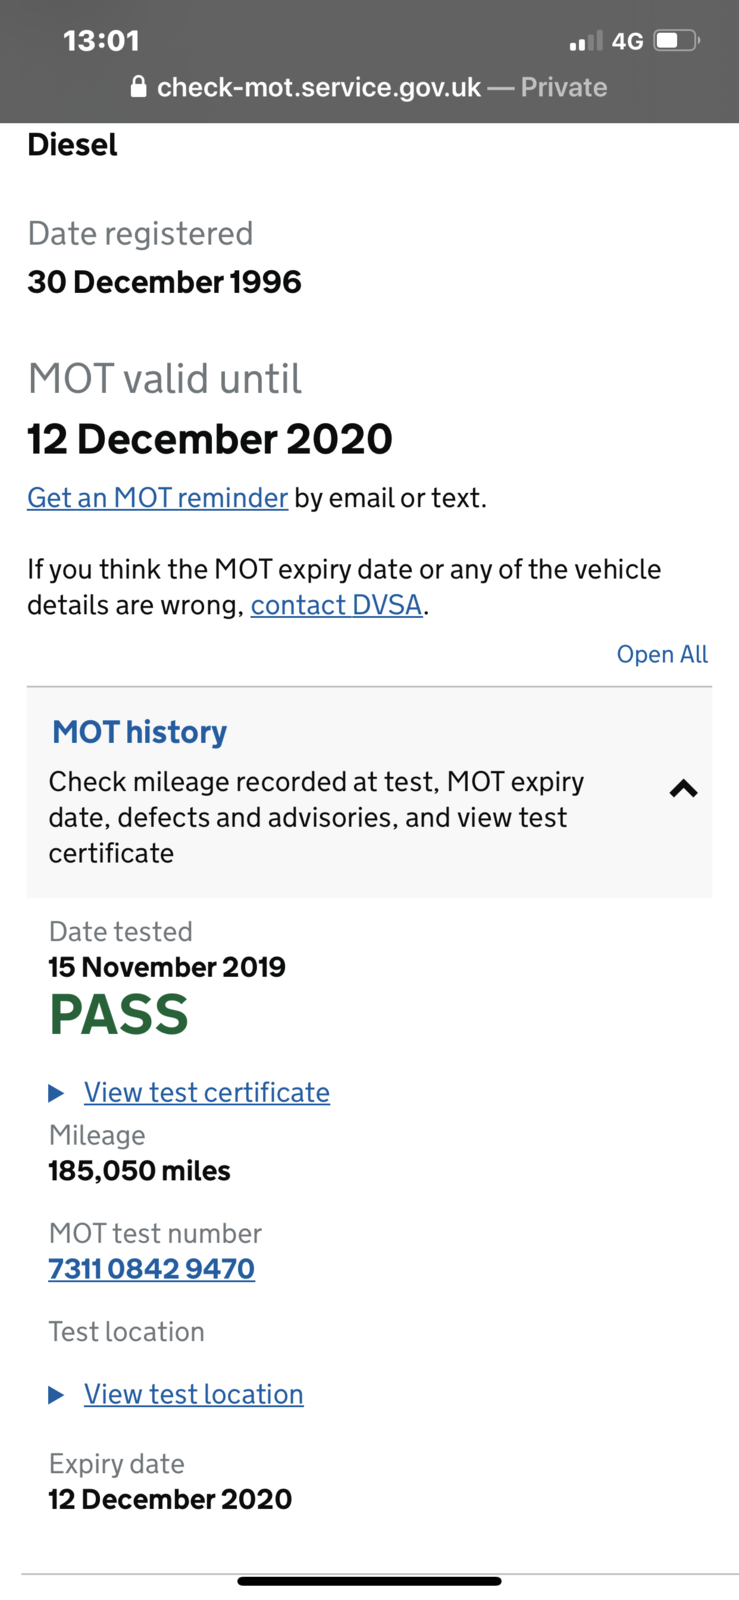Tap the Private browsing label
The width and height of the screenshot is (739, 1600).
click(564, 87)
